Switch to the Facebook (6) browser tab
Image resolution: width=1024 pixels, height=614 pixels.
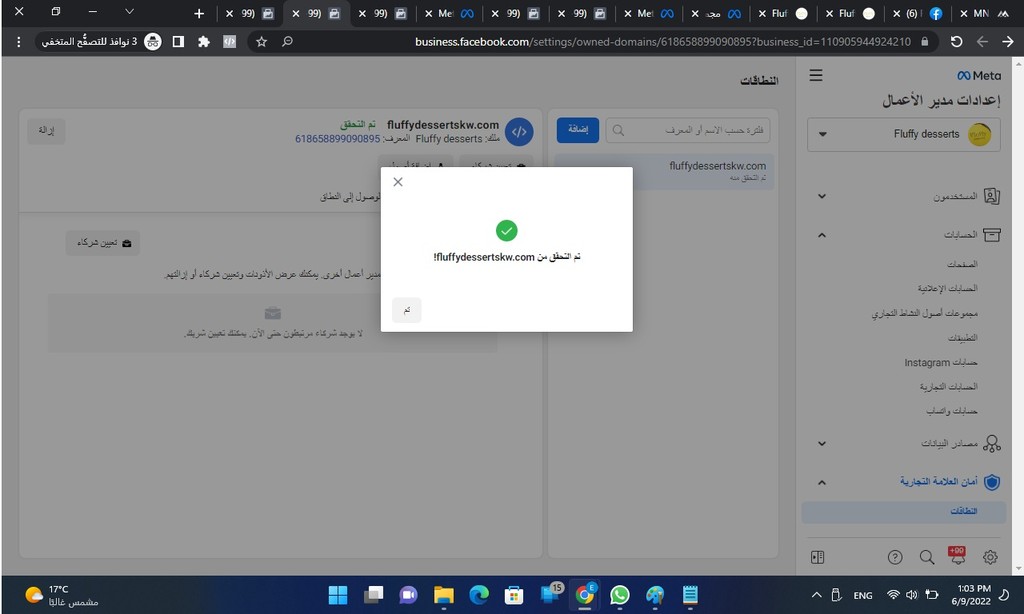tap(918, 13)
